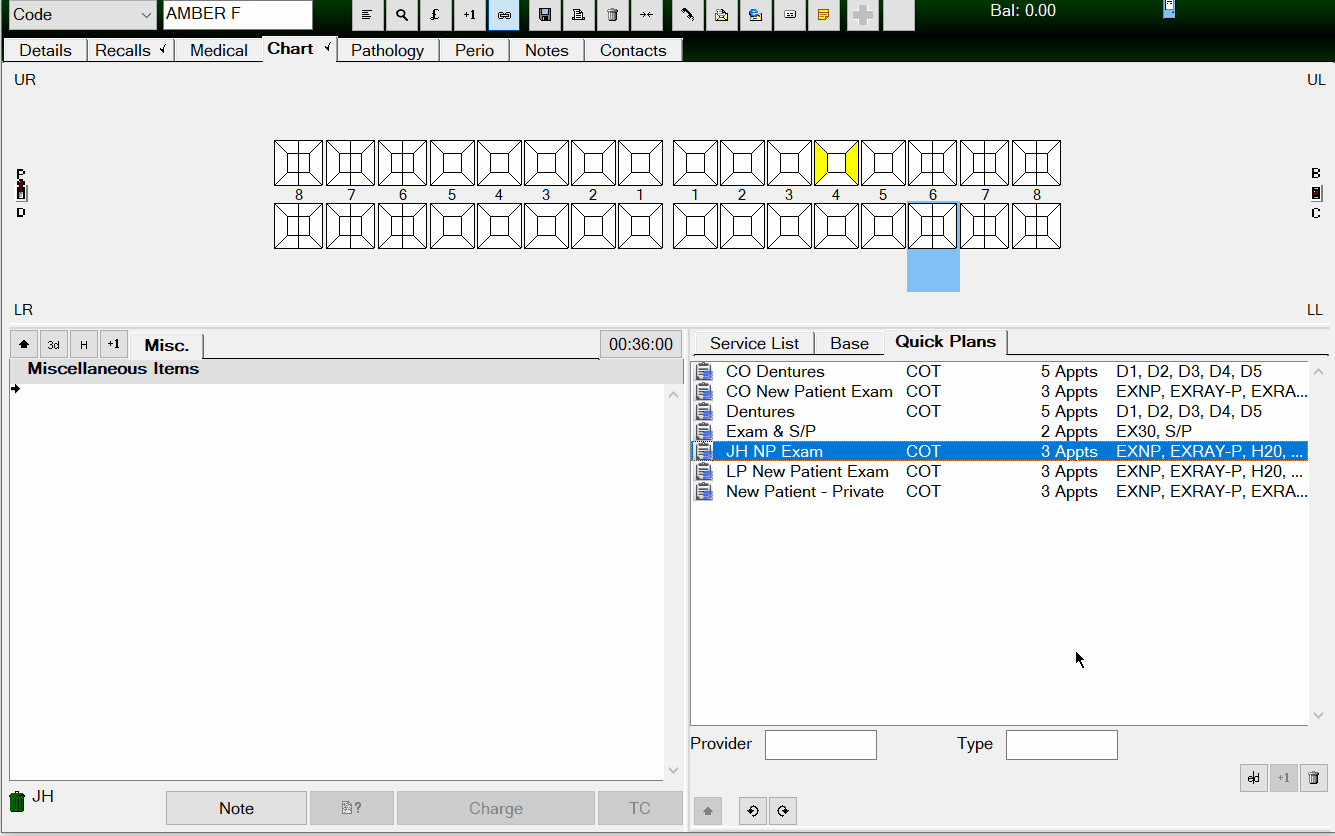
Task: Click the floppy disk save icon
Action: pos(544,15)
